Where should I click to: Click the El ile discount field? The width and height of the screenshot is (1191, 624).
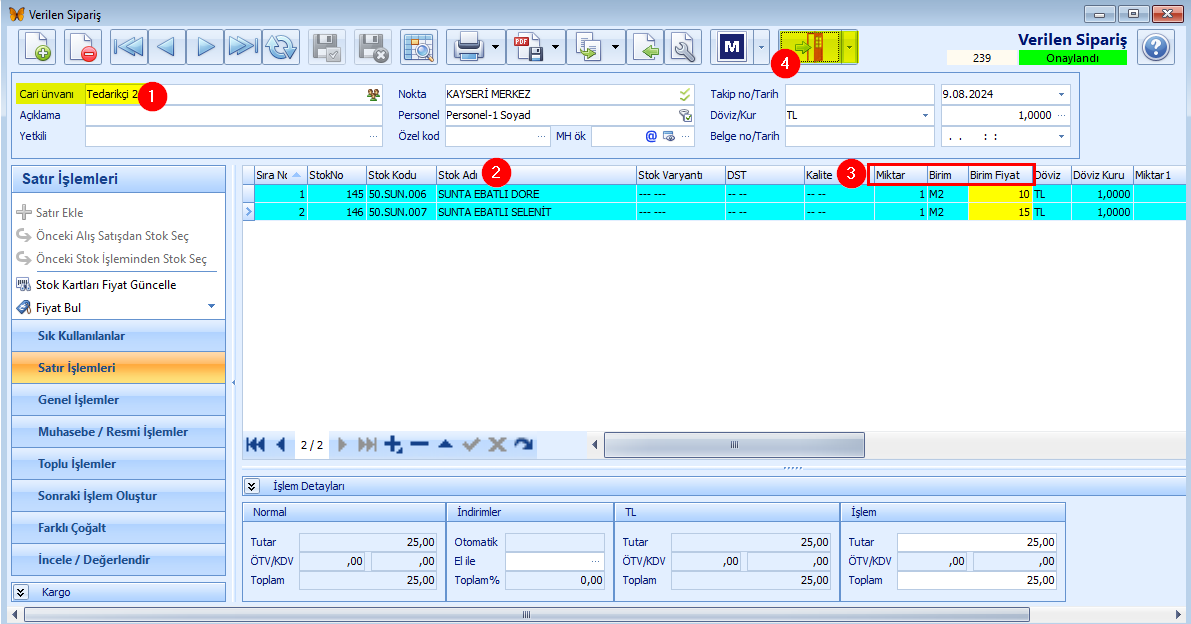pyautogui.click(x=555, y=561)
